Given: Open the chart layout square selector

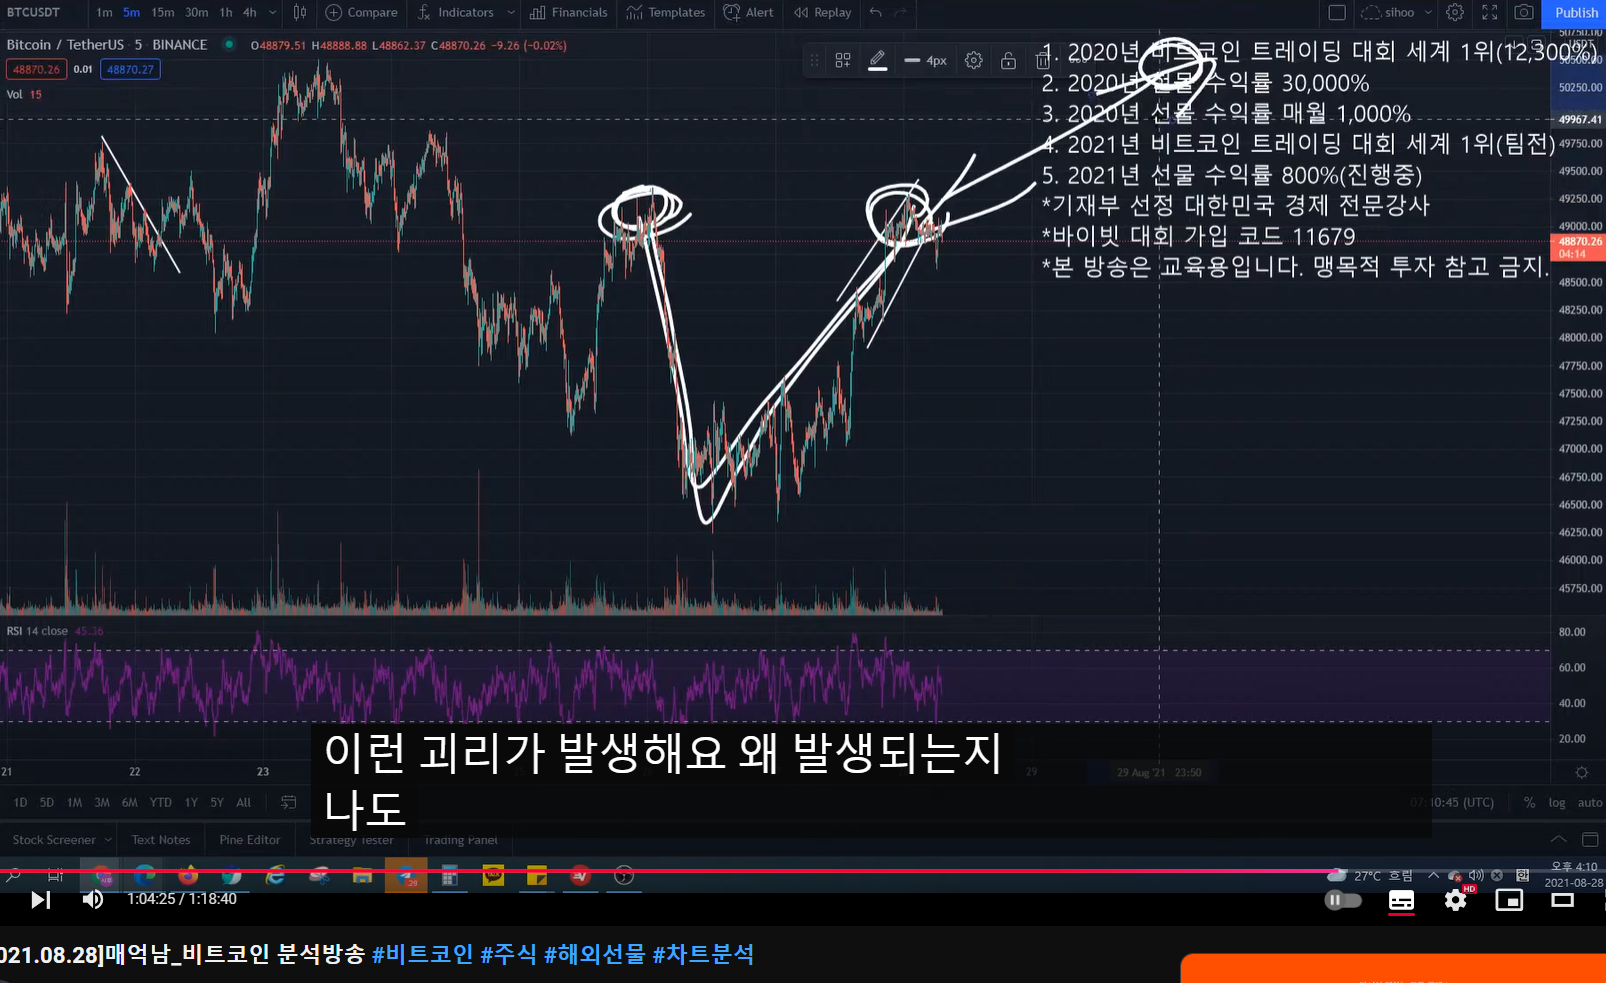Looking at the screenshot, I should 1336,13.
